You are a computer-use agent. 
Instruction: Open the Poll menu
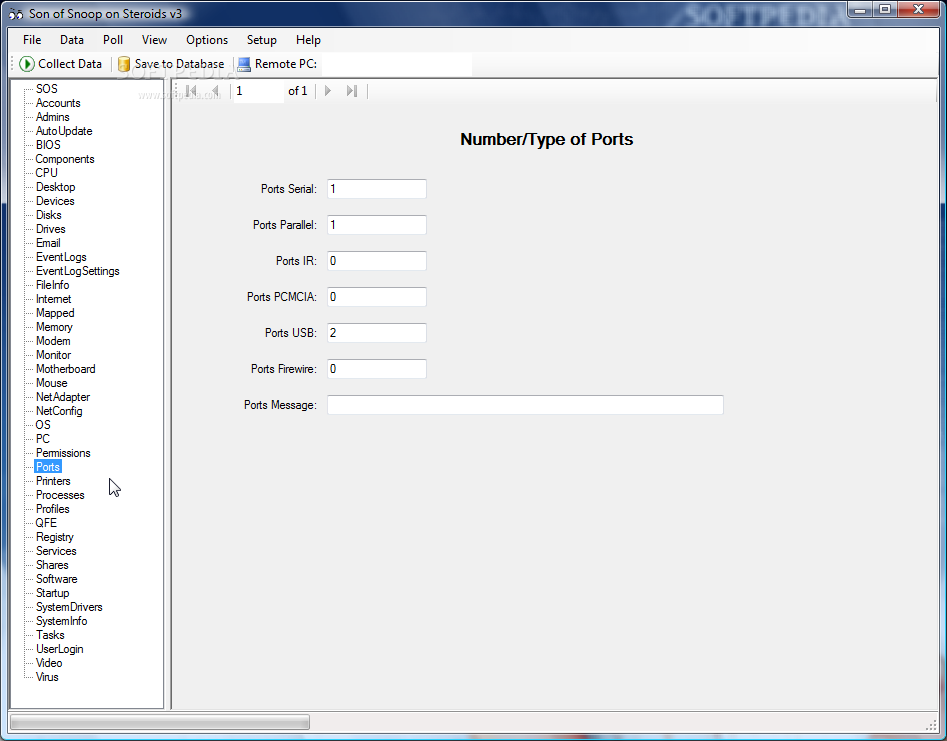click(113, 40)
